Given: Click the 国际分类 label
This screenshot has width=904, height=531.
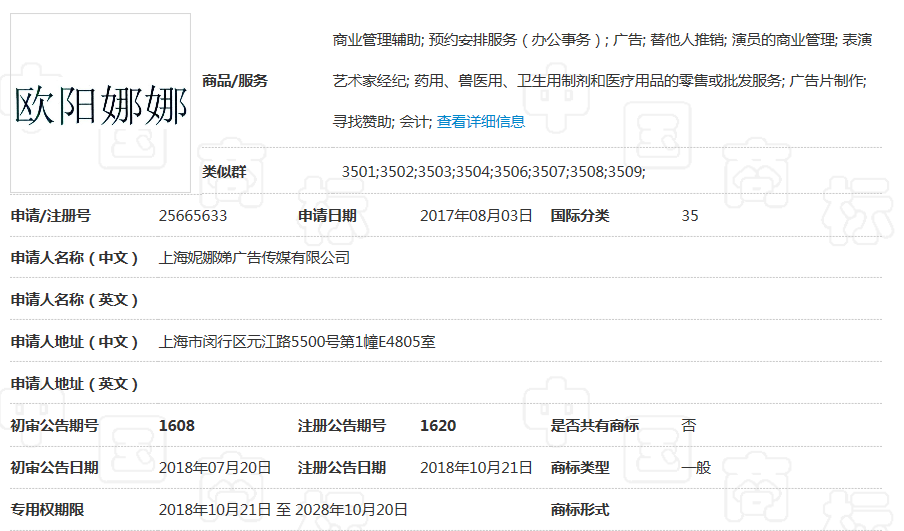Looking at the screenshot, I should [x=580, y=216].
